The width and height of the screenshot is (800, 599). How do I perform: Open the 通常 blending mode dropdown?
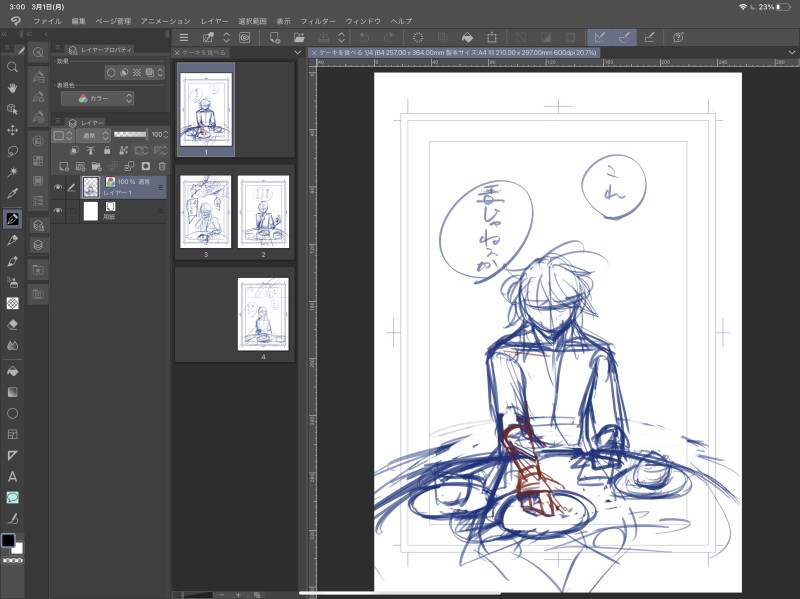coord(93,135)
